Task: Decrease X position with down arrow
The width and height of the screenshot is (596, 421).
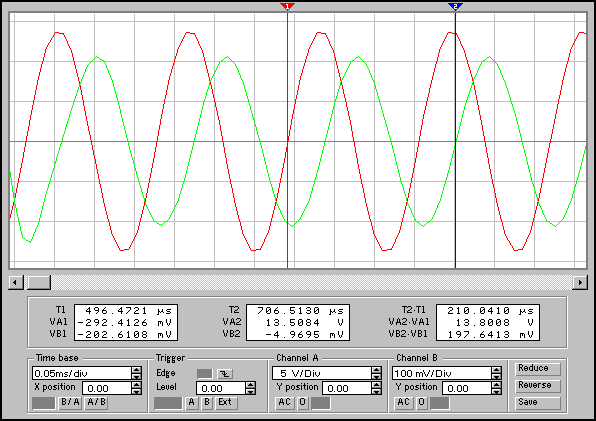Action: [x=136, y=392]
